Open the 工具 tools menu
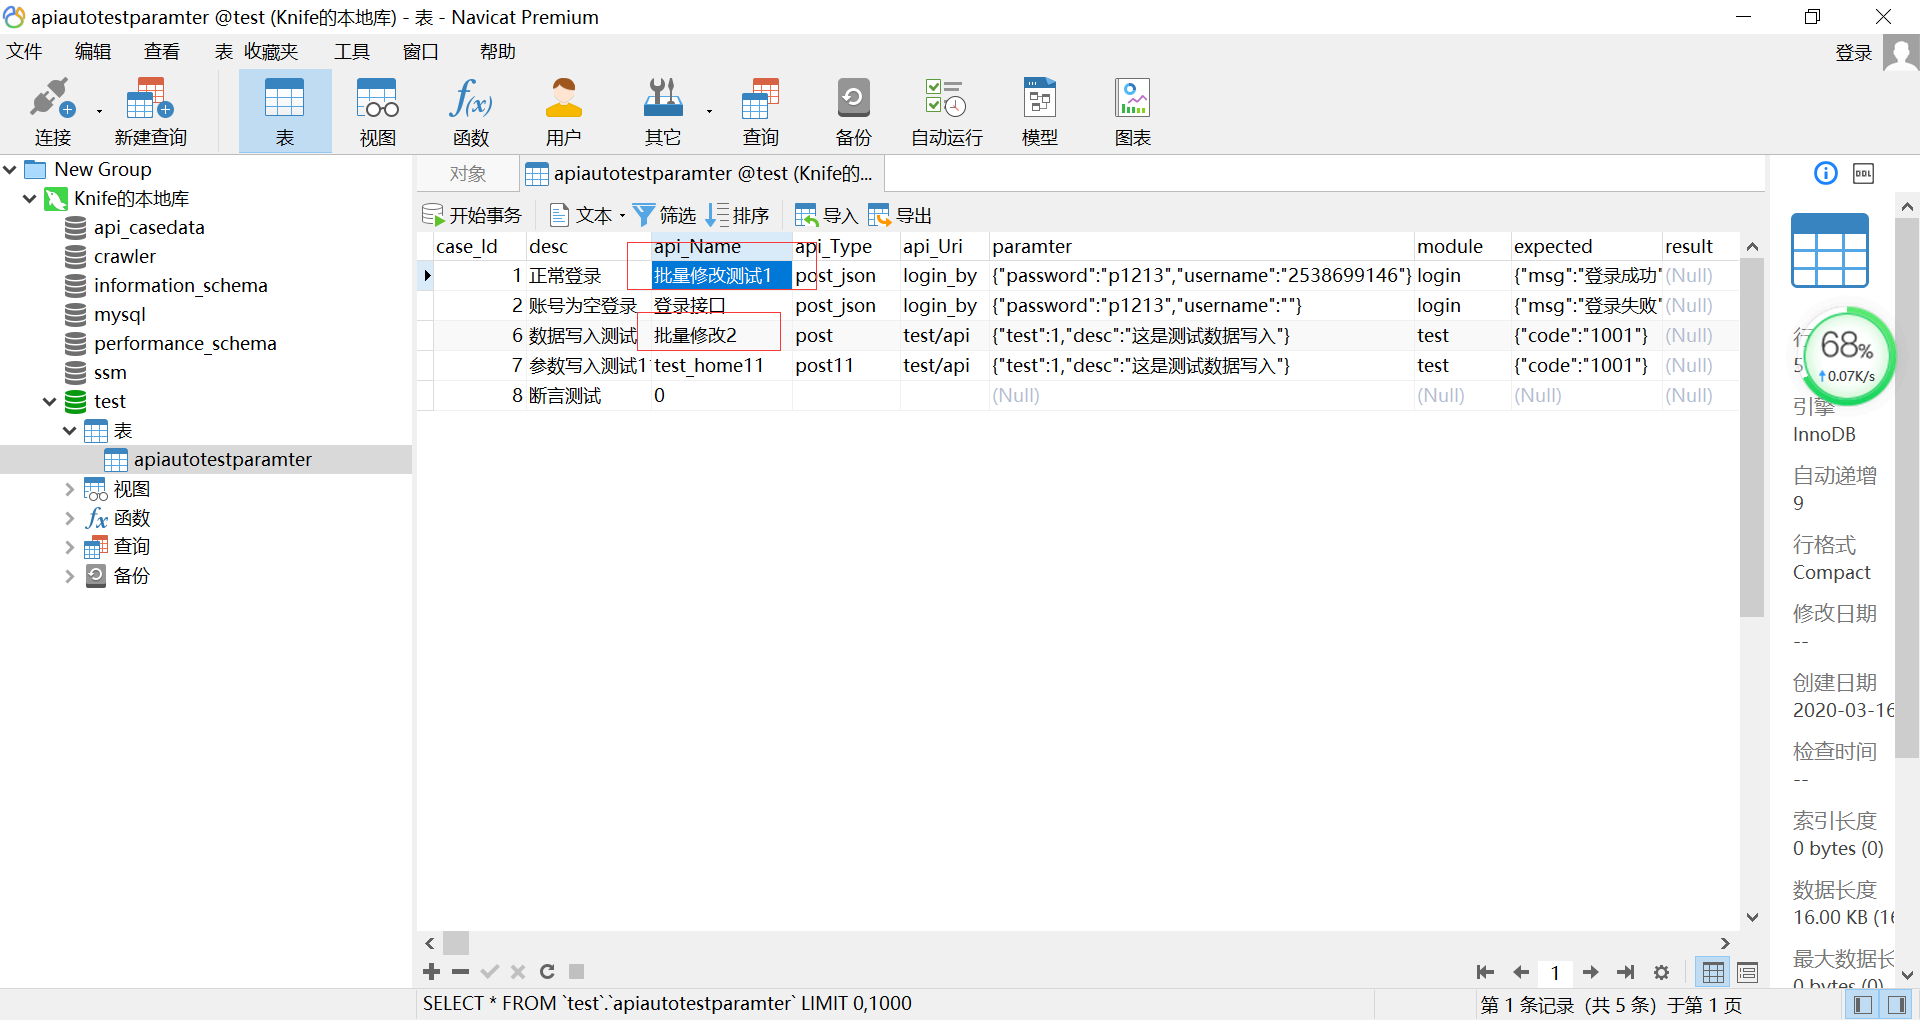Viewport: 1920px width, 1020px height. point(352,51)
